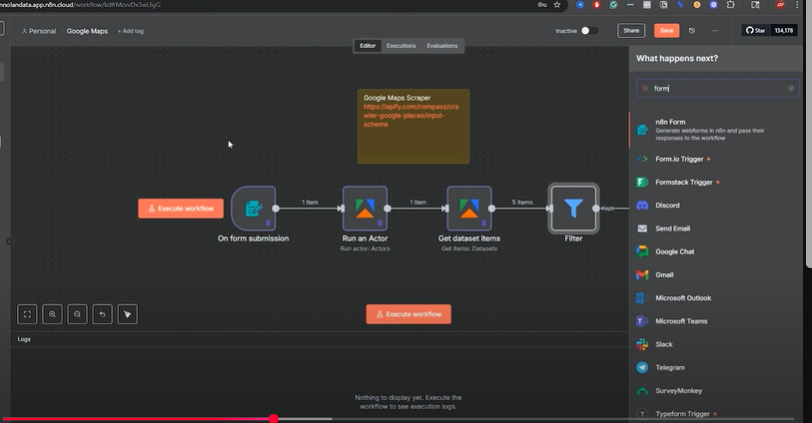Bookmark this page with the star icon
The image size is (812, 423).
tap(557, 5)
